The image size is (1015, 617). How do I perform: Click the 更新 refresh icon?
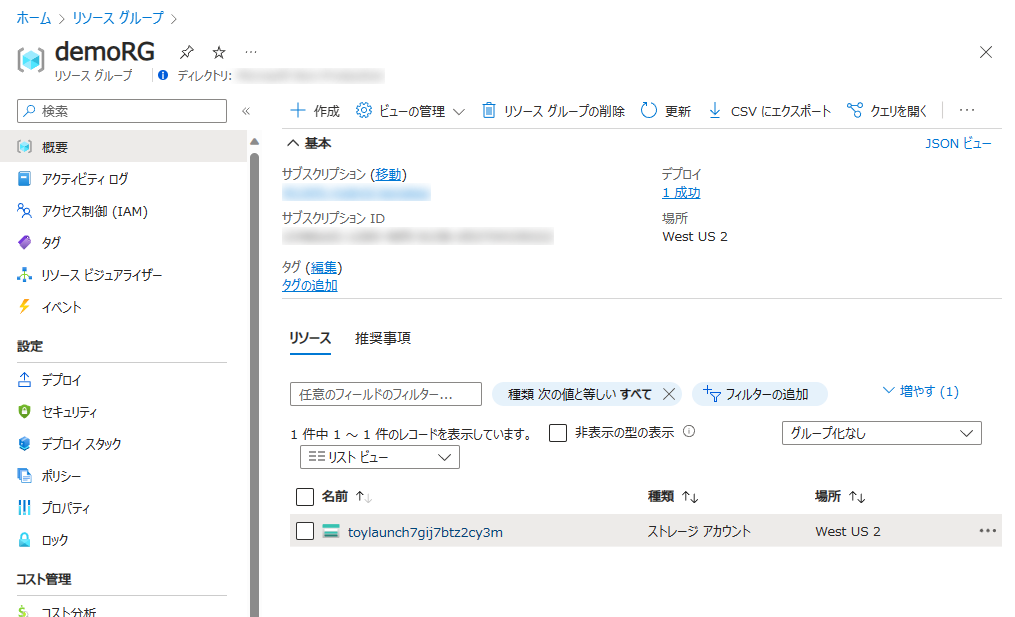point(649,111)
